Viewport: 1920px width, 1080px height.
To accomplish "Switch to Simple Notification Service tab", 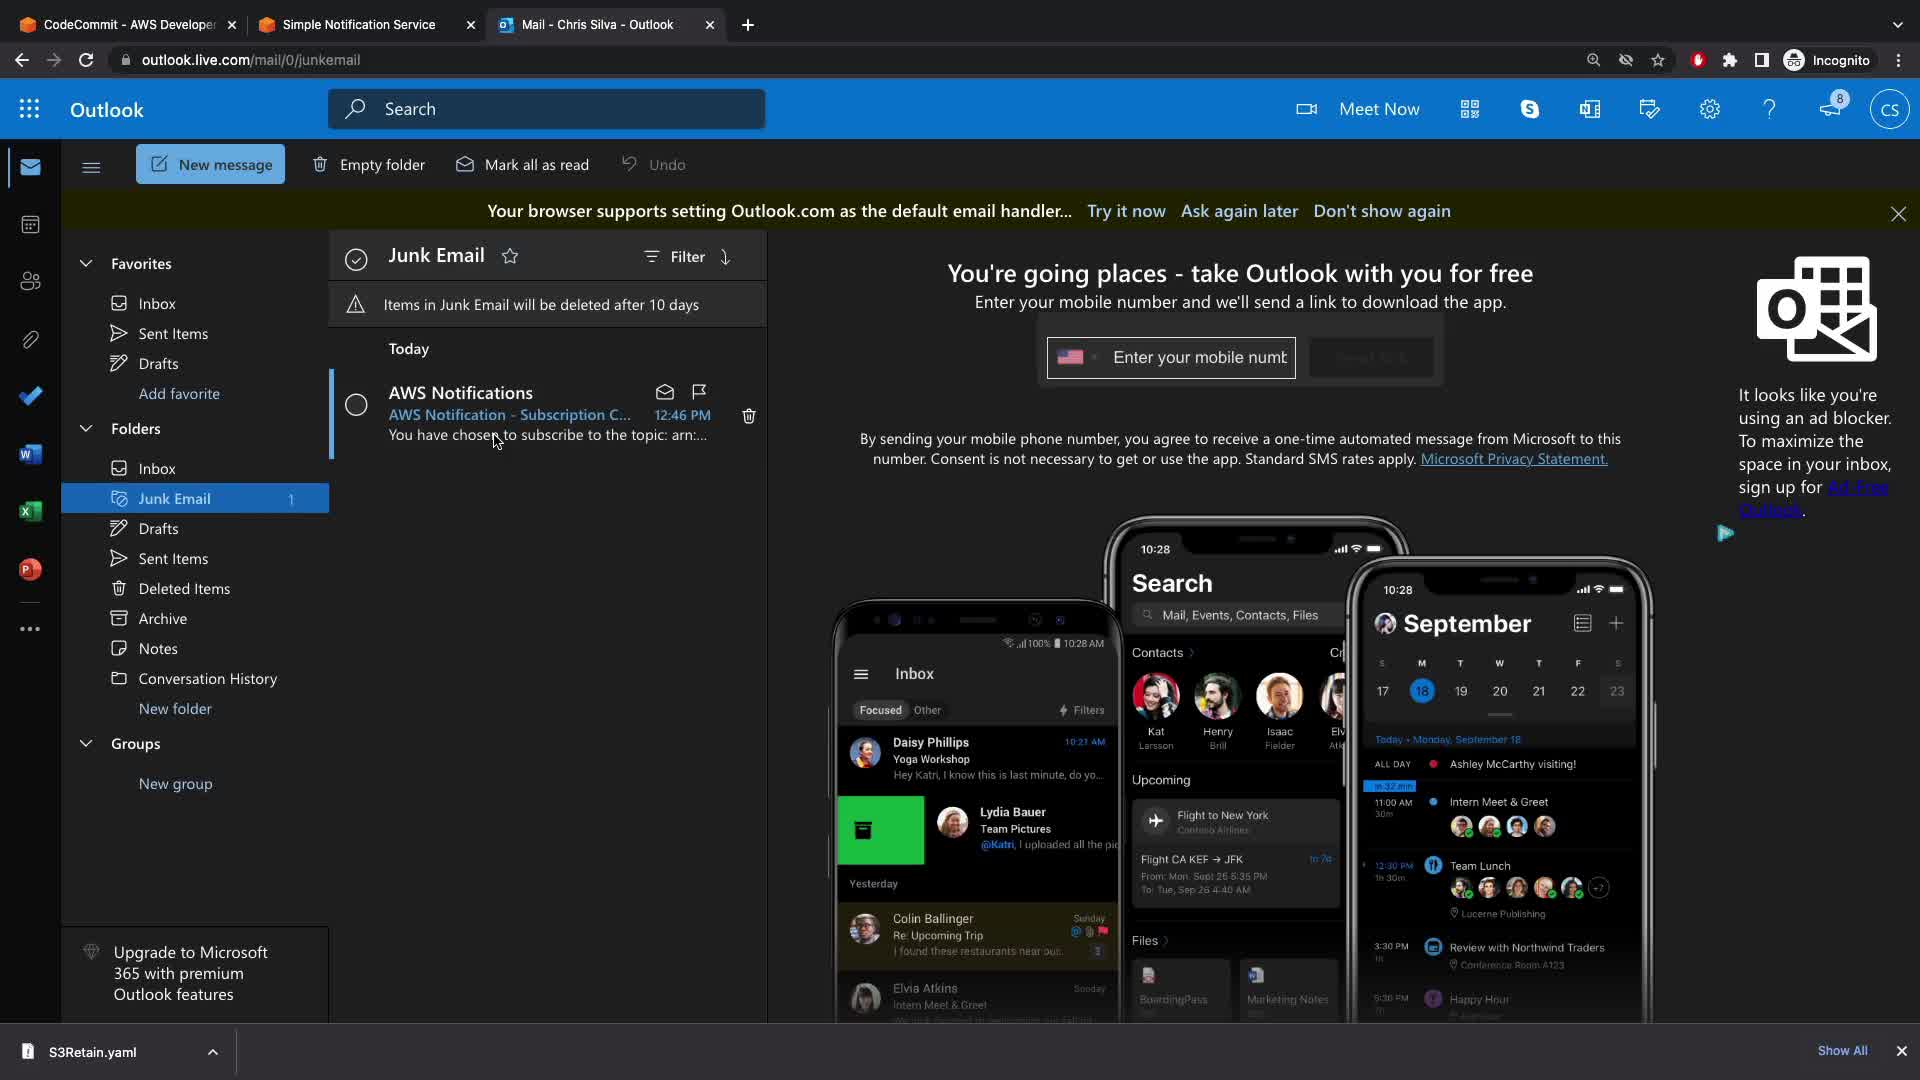I will pyautogui.click(x=358, y=24).
